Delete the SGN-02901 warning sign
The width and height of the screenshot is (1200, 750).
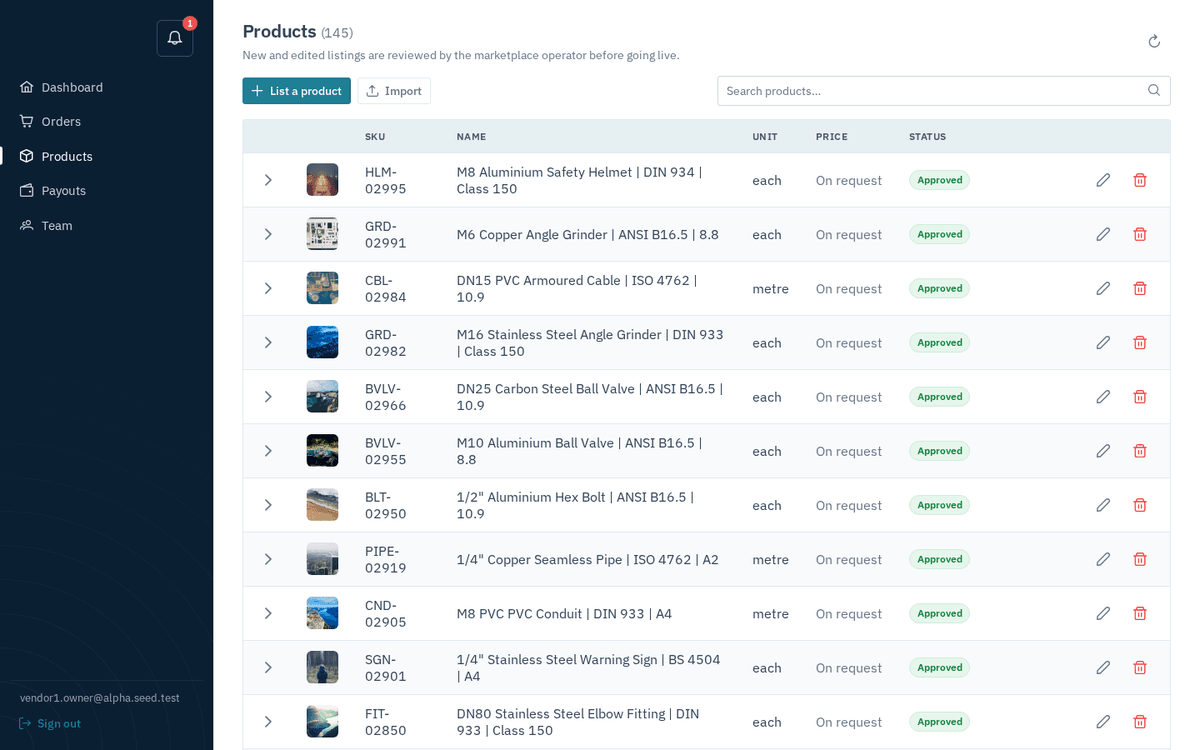pyautogui.click(x=1140, y=667)
